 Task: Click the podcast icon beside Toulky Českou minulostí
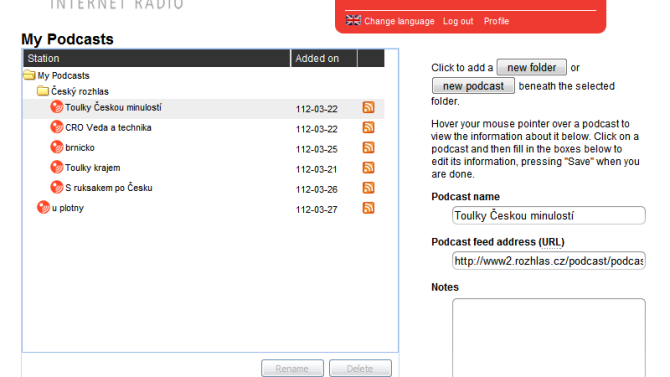pos(56,107)
